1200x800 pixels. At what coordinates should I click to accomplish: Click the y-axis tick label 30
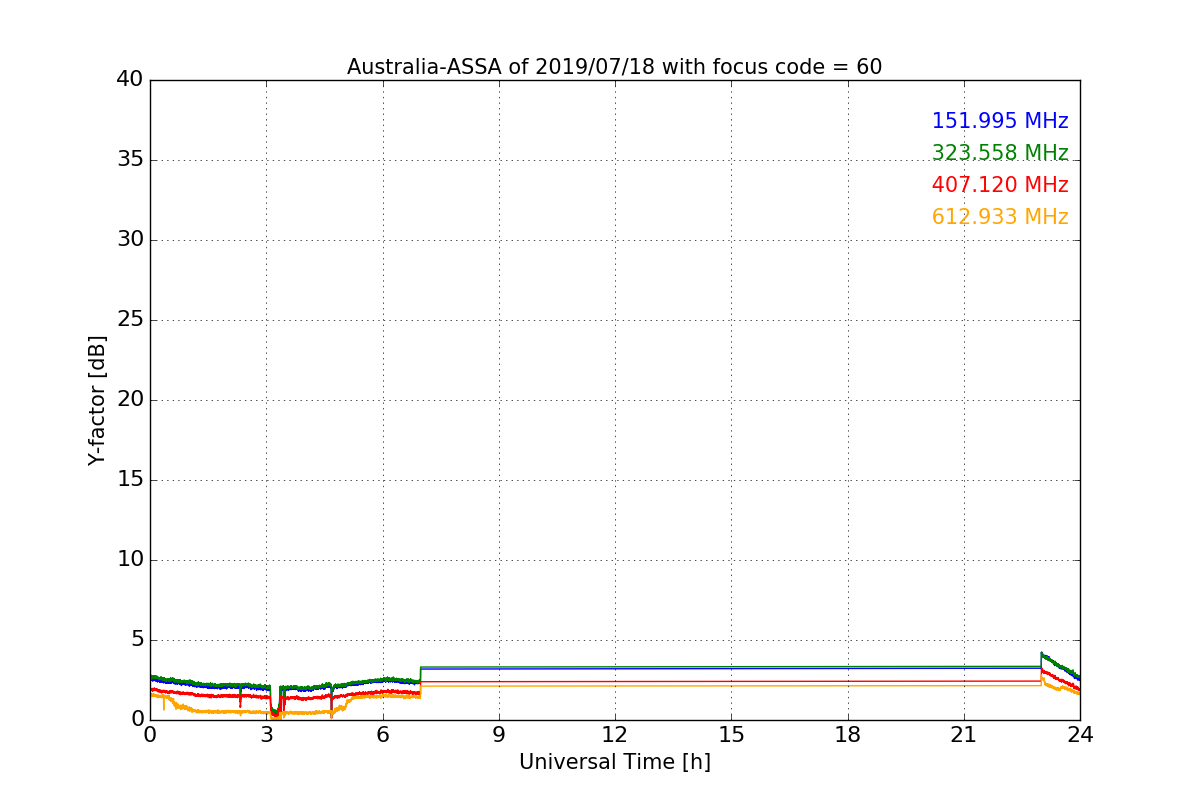click(x=130, y=240)
